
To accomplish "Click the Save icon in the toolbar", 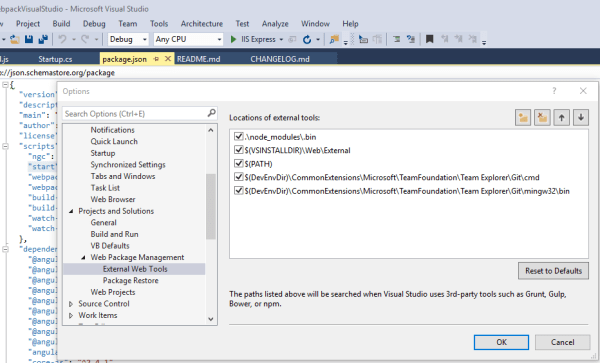I will tap(29, 39).
